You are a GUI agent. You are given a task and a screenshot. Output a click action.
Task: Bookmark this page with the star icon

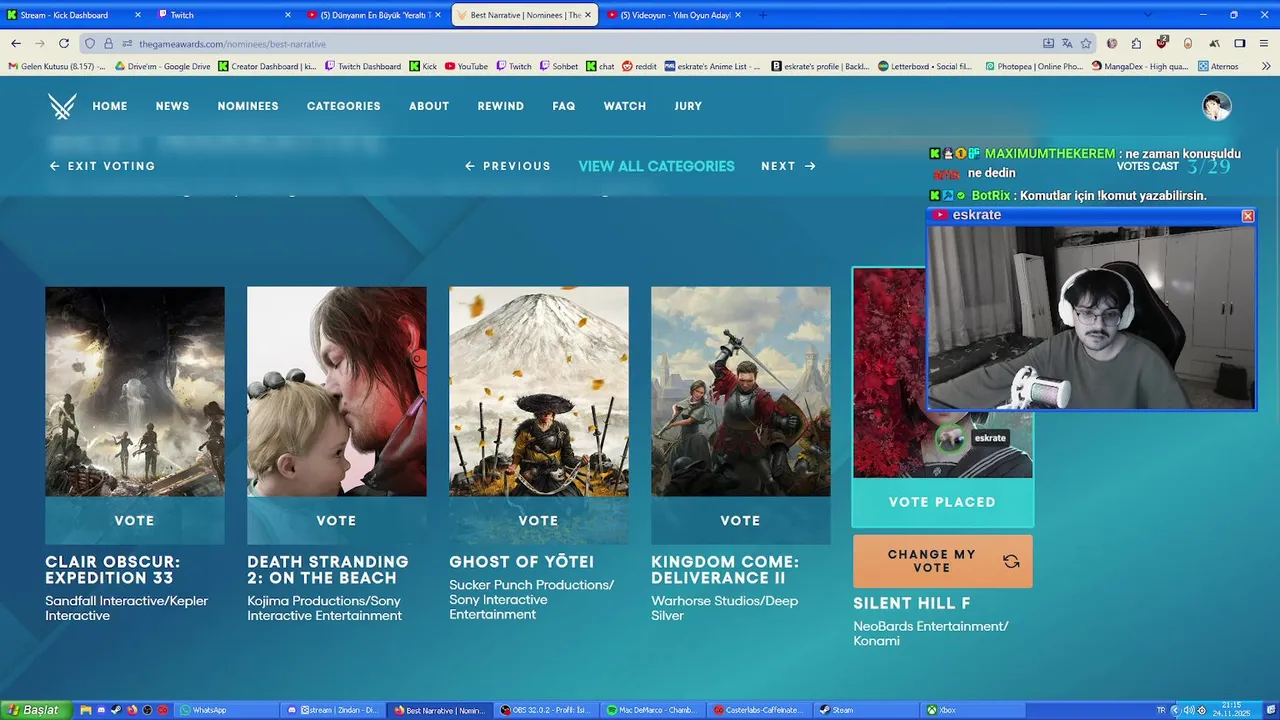pyautogui.click(x=1086, y=44)
